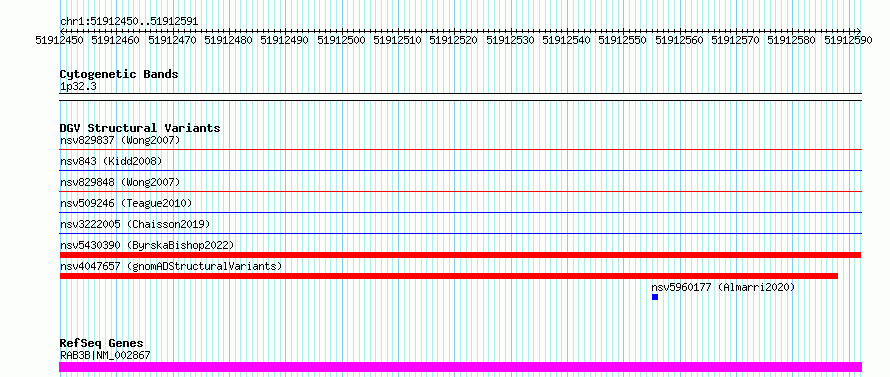Select the nsv5430390 (ByrskaBishop2022) variant label
890x377 pixels.
pyautogui.click(x=147, y=245)
